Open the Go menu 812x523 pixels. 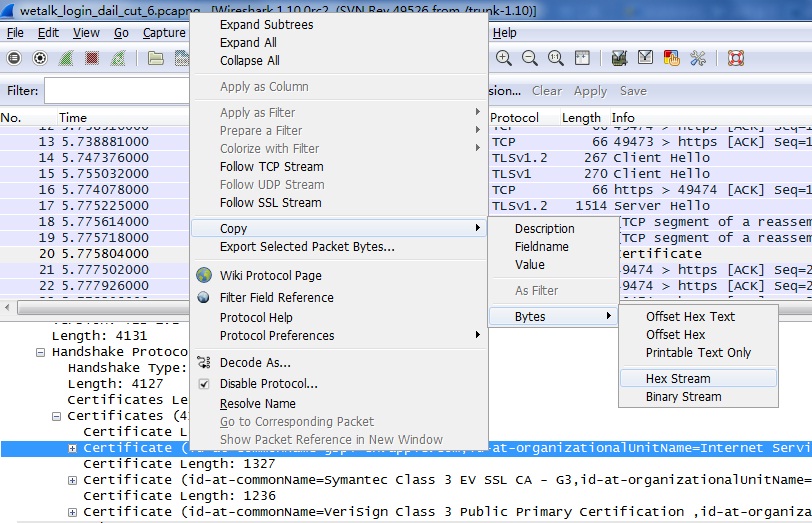point(121,33)
